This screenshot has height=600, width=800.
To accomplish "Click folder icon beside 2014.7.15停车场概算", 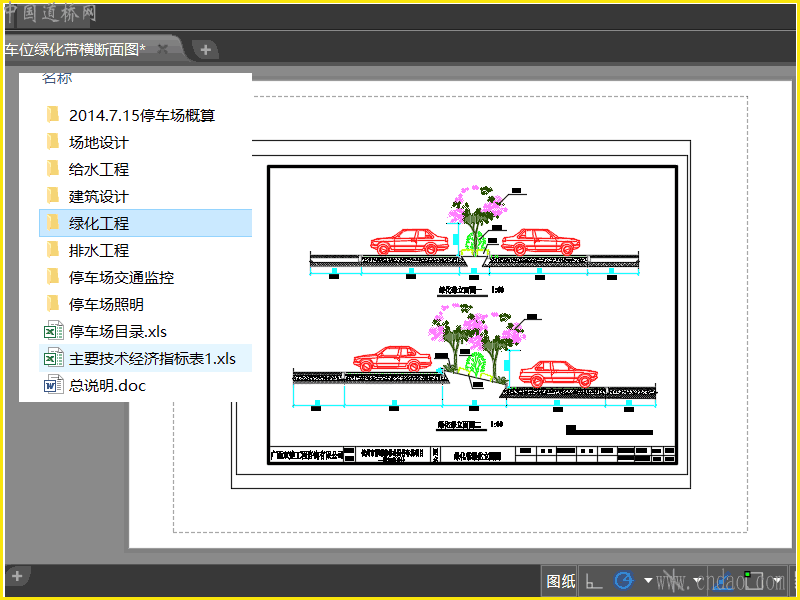I will click(x=53, y=115).
